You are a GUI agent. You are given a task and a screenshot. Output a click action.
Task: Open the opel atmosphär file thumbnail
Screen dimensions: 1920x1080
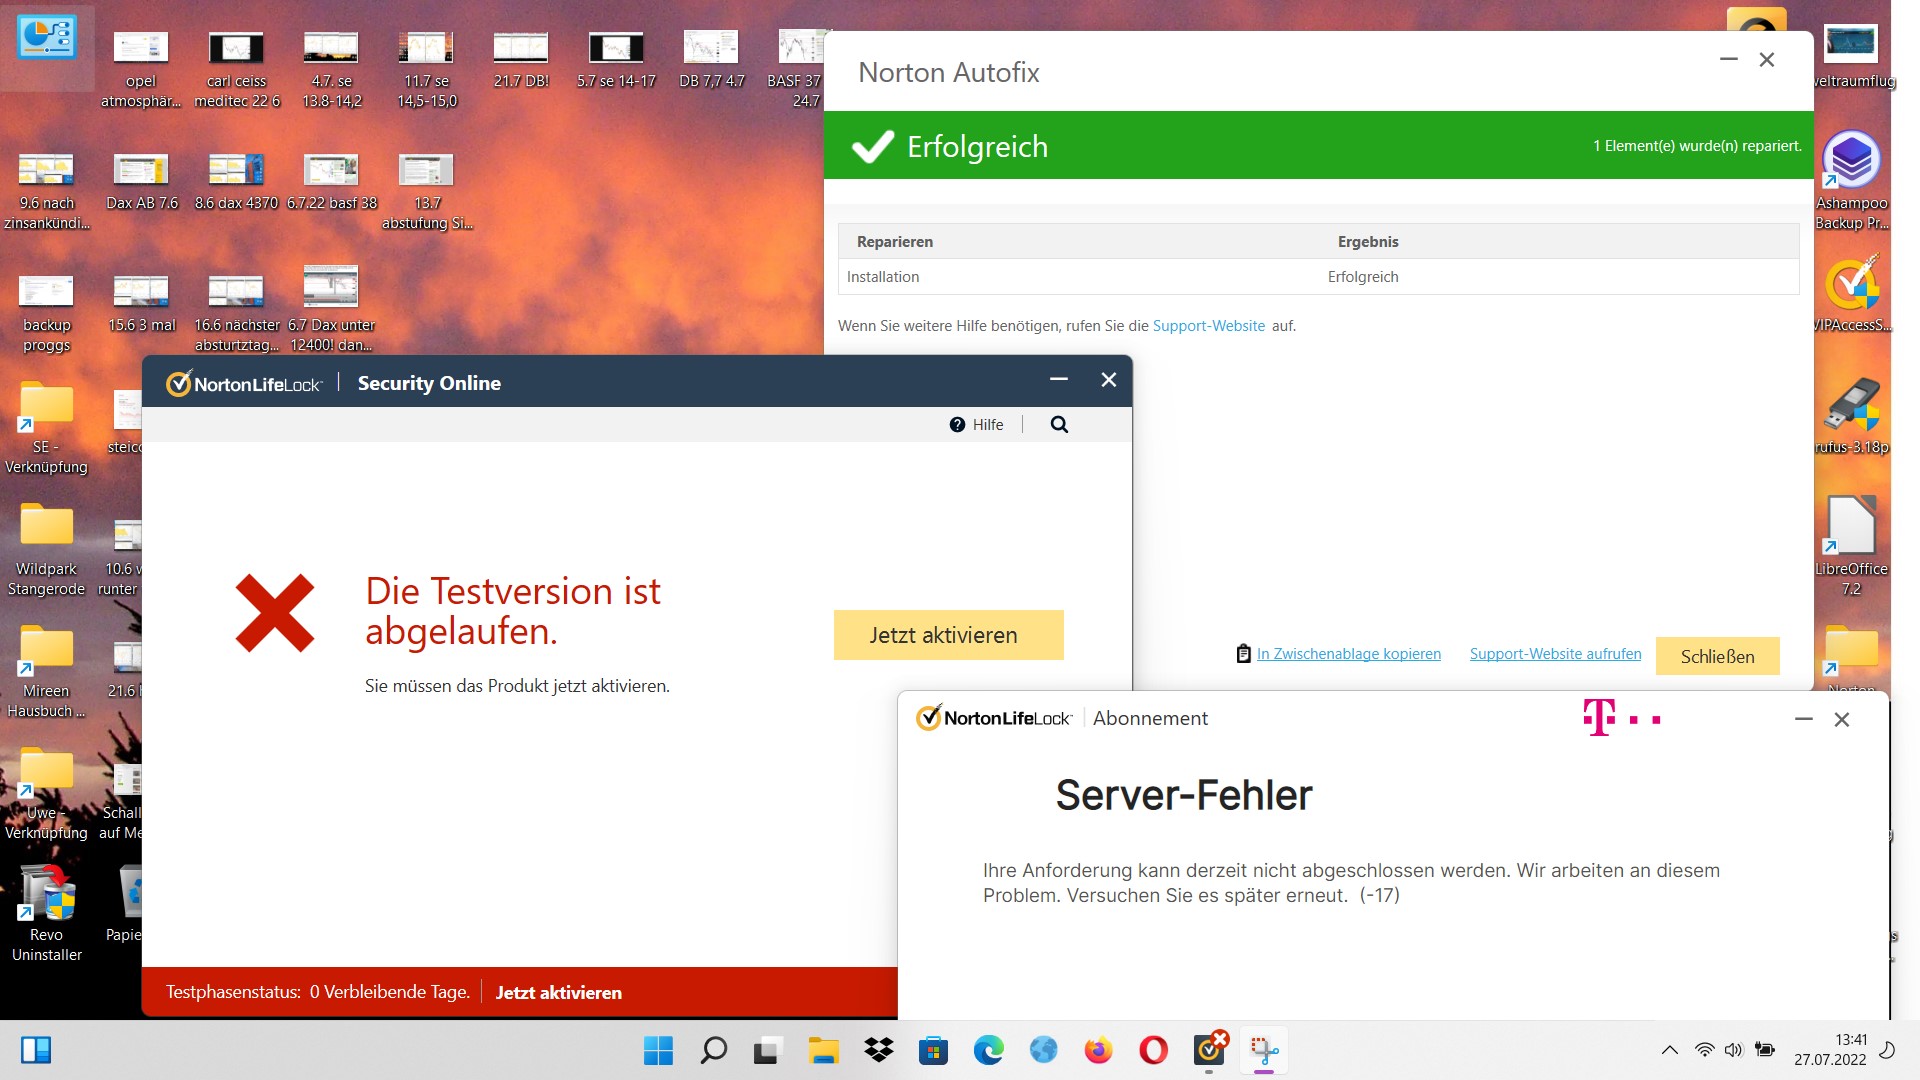pyautogui.click(x=141, y=69)
